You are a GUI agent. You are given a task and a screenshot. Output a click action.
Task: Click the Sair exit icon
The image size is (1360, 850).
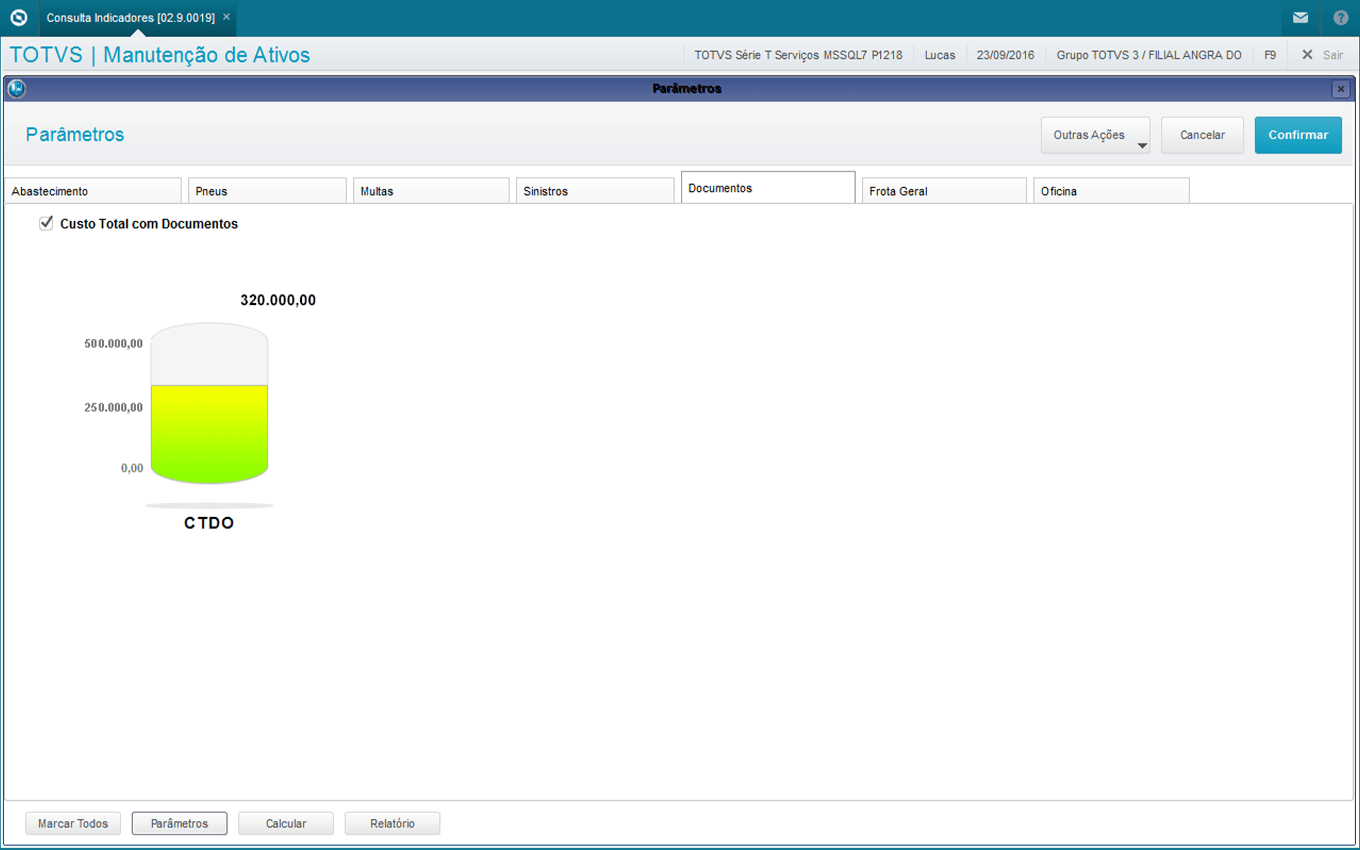(x=1307, y=55)
